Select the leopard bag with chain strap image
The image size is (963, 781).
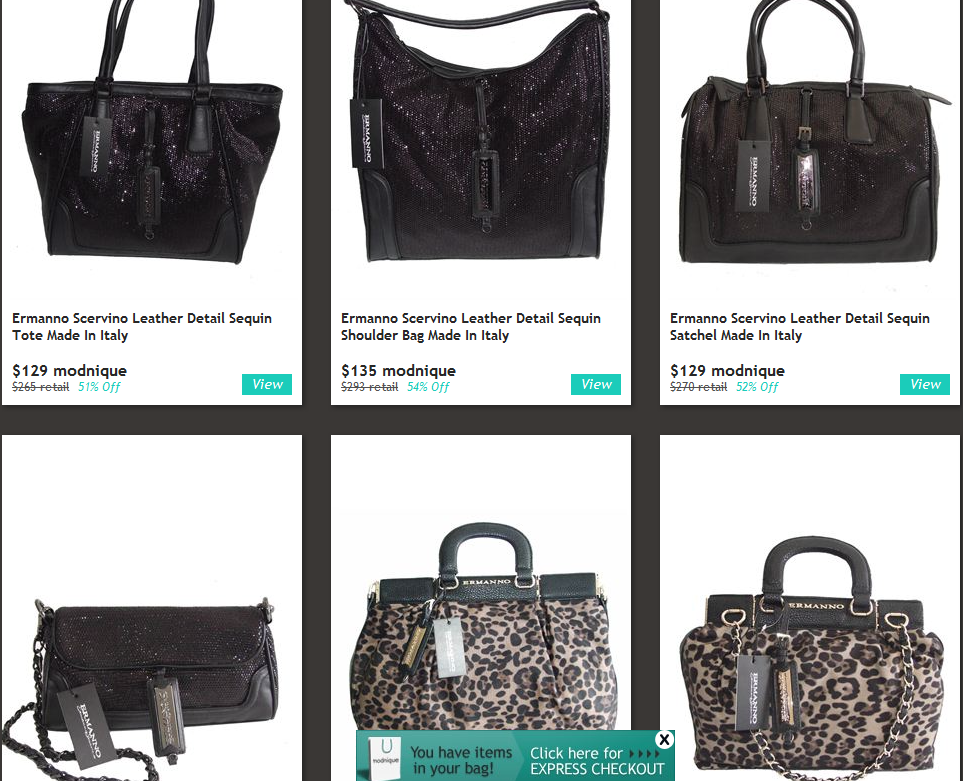click(812, 657)
